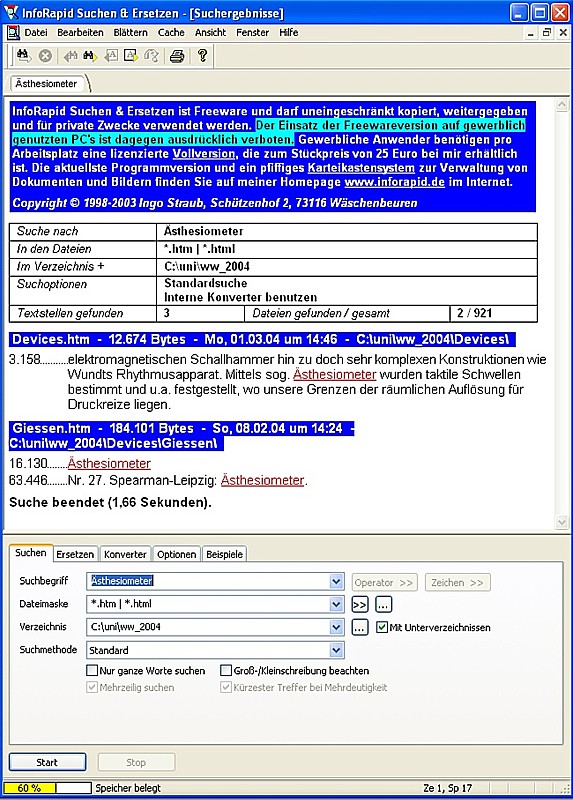The width and height of the screenshot is (573, 800).
Task: Open the Hilfe menu
Action: [x=288, y=33]
